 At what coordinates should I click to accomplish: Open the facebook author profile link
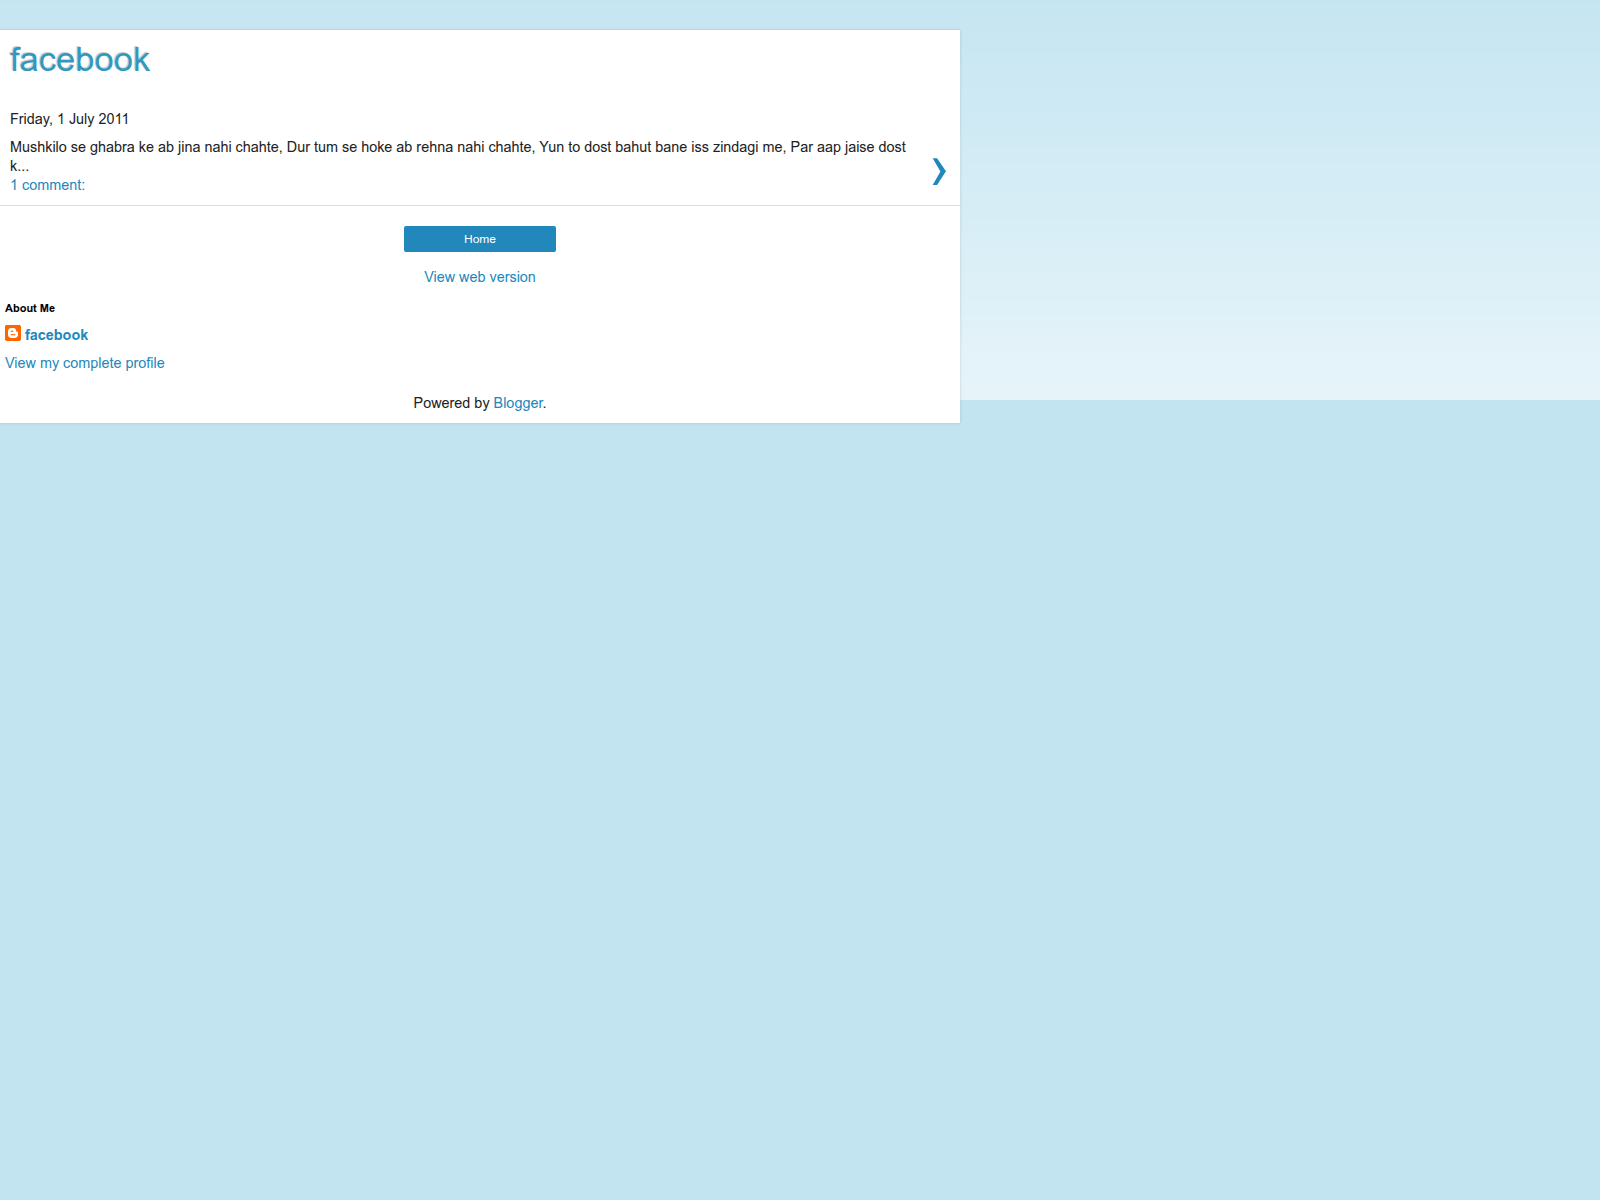pos(57,335)
